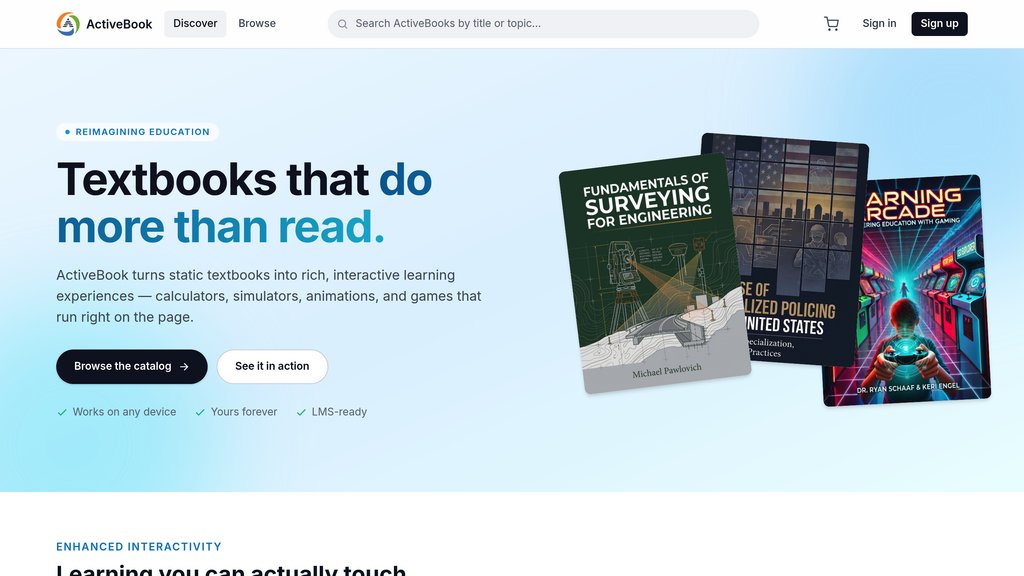Open the shopping cart
The image size is (1024, 576).
(831, 24)
